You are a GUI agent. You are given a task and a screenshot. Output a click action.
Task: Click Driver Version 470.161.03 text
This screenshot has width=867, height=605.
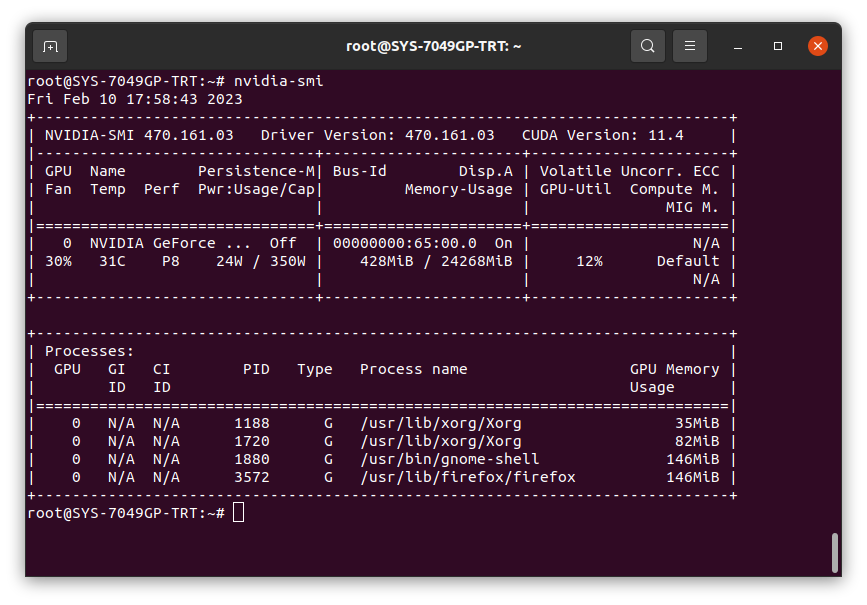coord(378,135)
